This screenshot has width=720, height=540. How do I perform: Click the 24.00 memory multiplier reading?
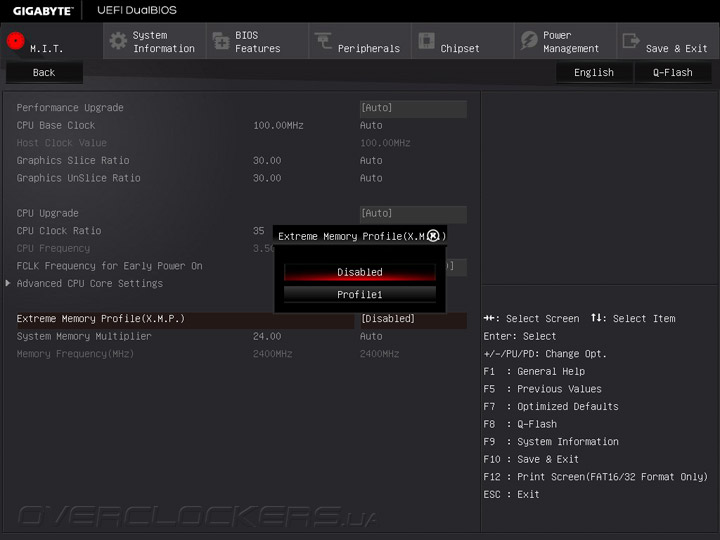(x=267, y=336)
